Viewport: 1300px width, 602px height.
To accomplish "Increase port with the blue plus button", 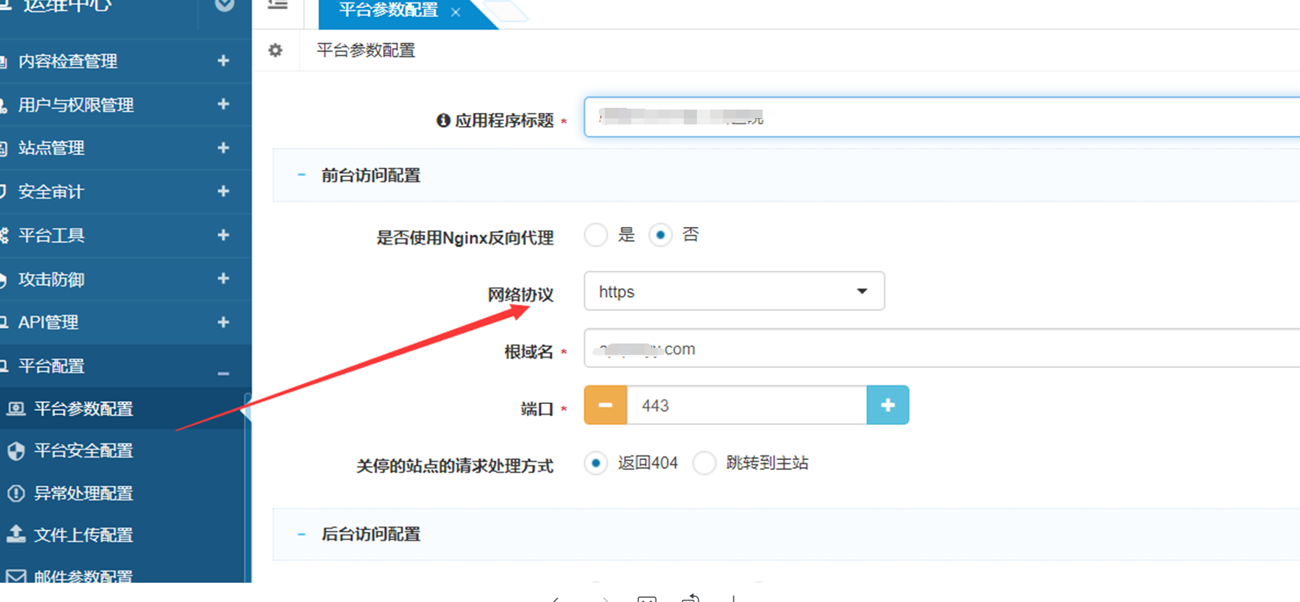I will (x=887, y=405).
